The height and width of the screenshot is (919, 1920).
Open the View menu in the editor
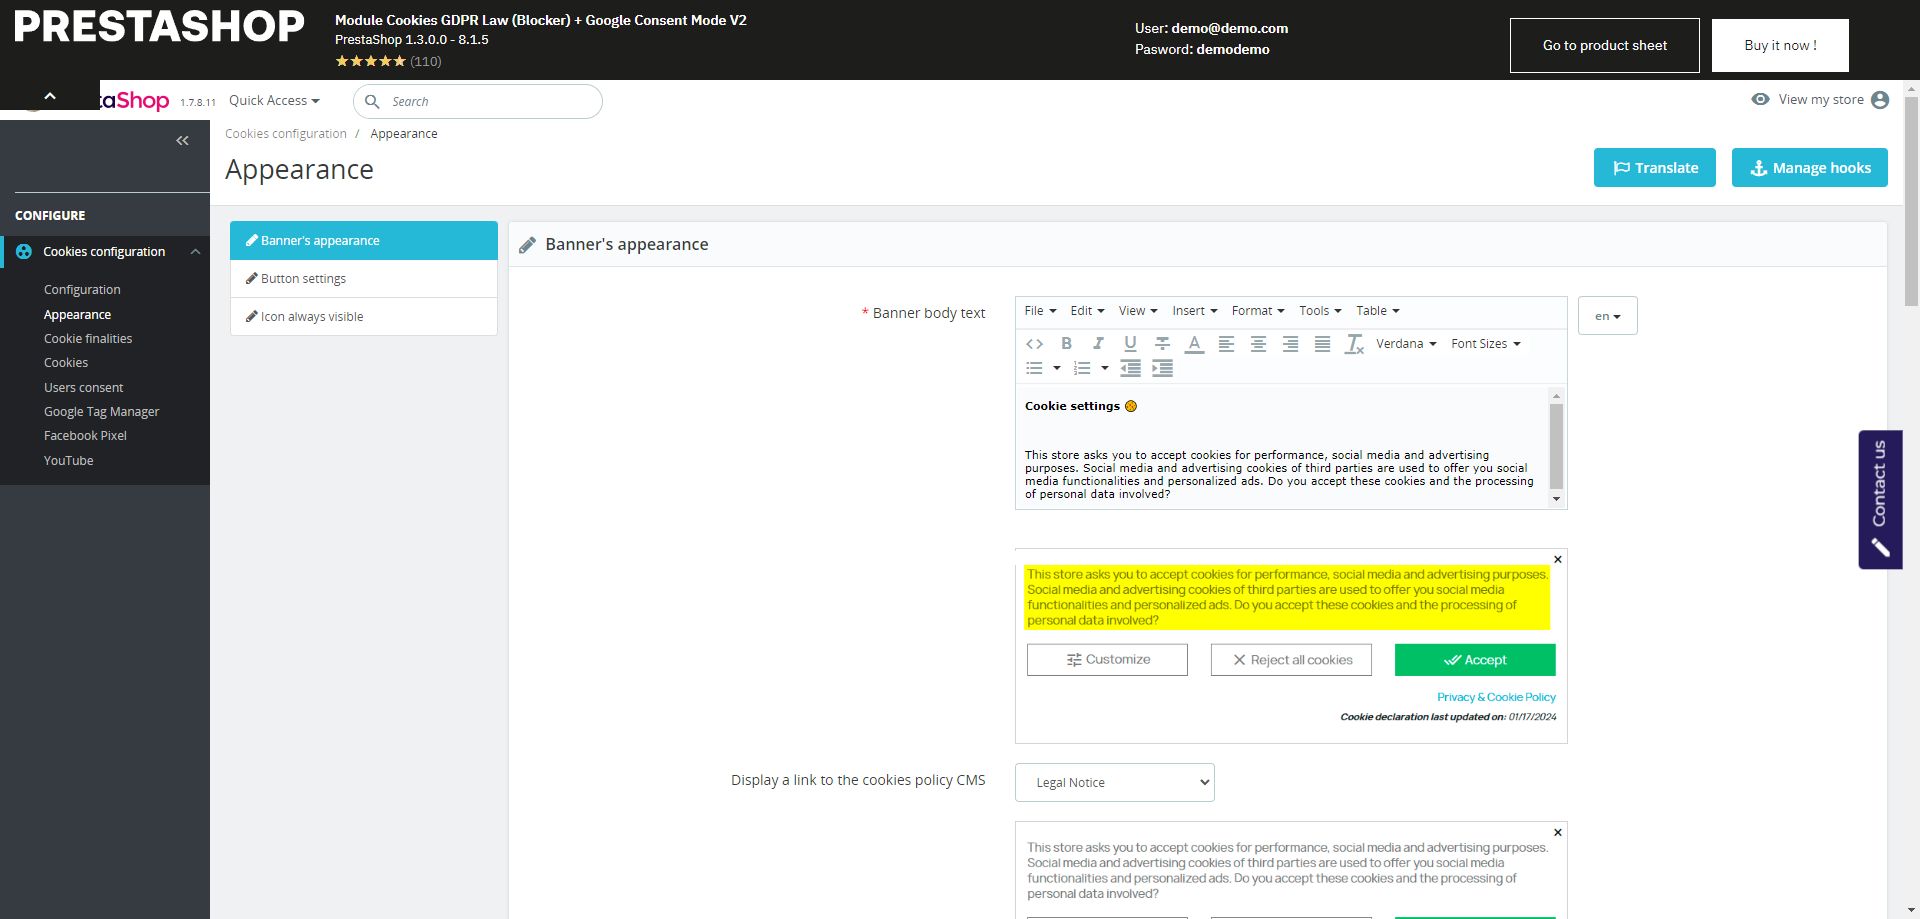[x=1138, y=311]
